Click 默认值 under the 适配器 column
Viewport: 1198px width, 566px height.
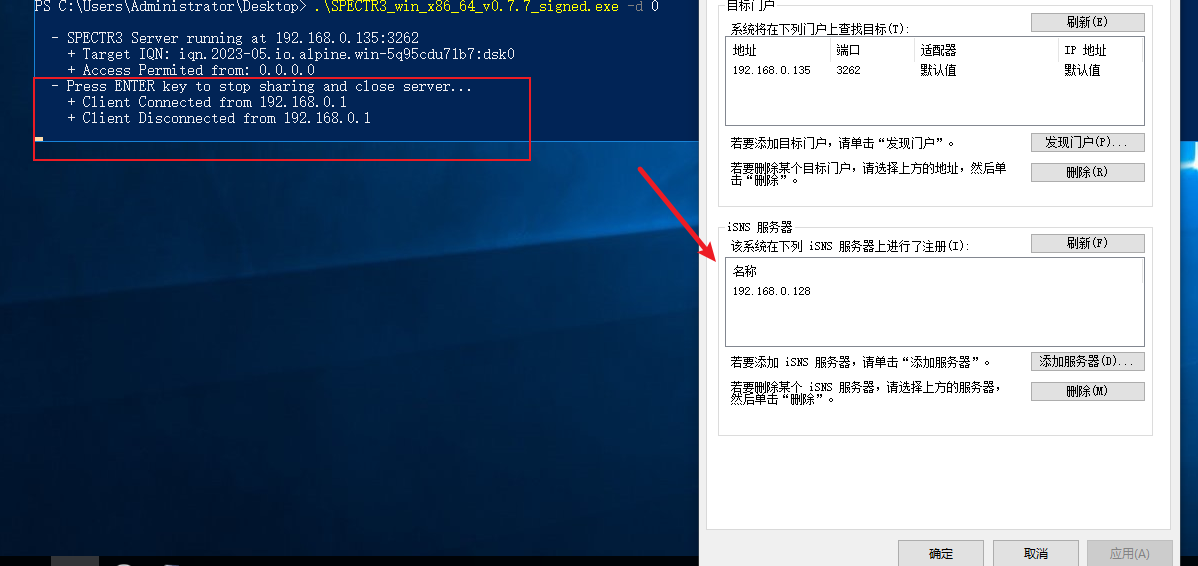tap(938, 70)
